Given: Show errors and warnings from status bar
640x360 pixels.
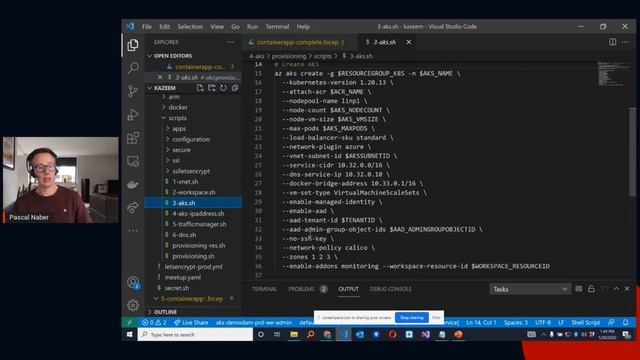Looking at the screenshot, I should click(x=154, y=322).
